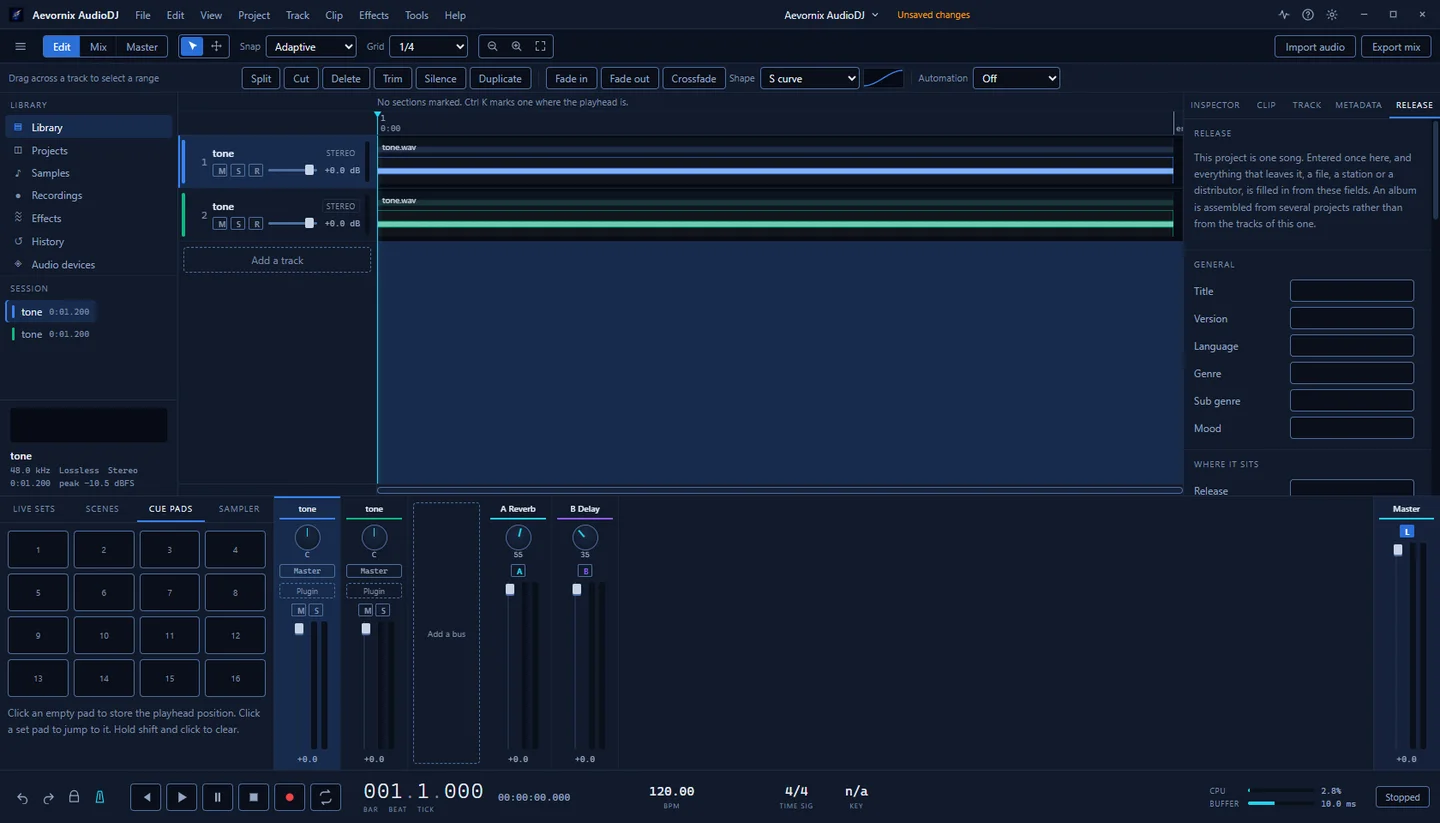This screenshot has width=1440, height=823.
Task: Open the project name dropdown in title bar
Action: pyautogui.click(x=832, y=15)
